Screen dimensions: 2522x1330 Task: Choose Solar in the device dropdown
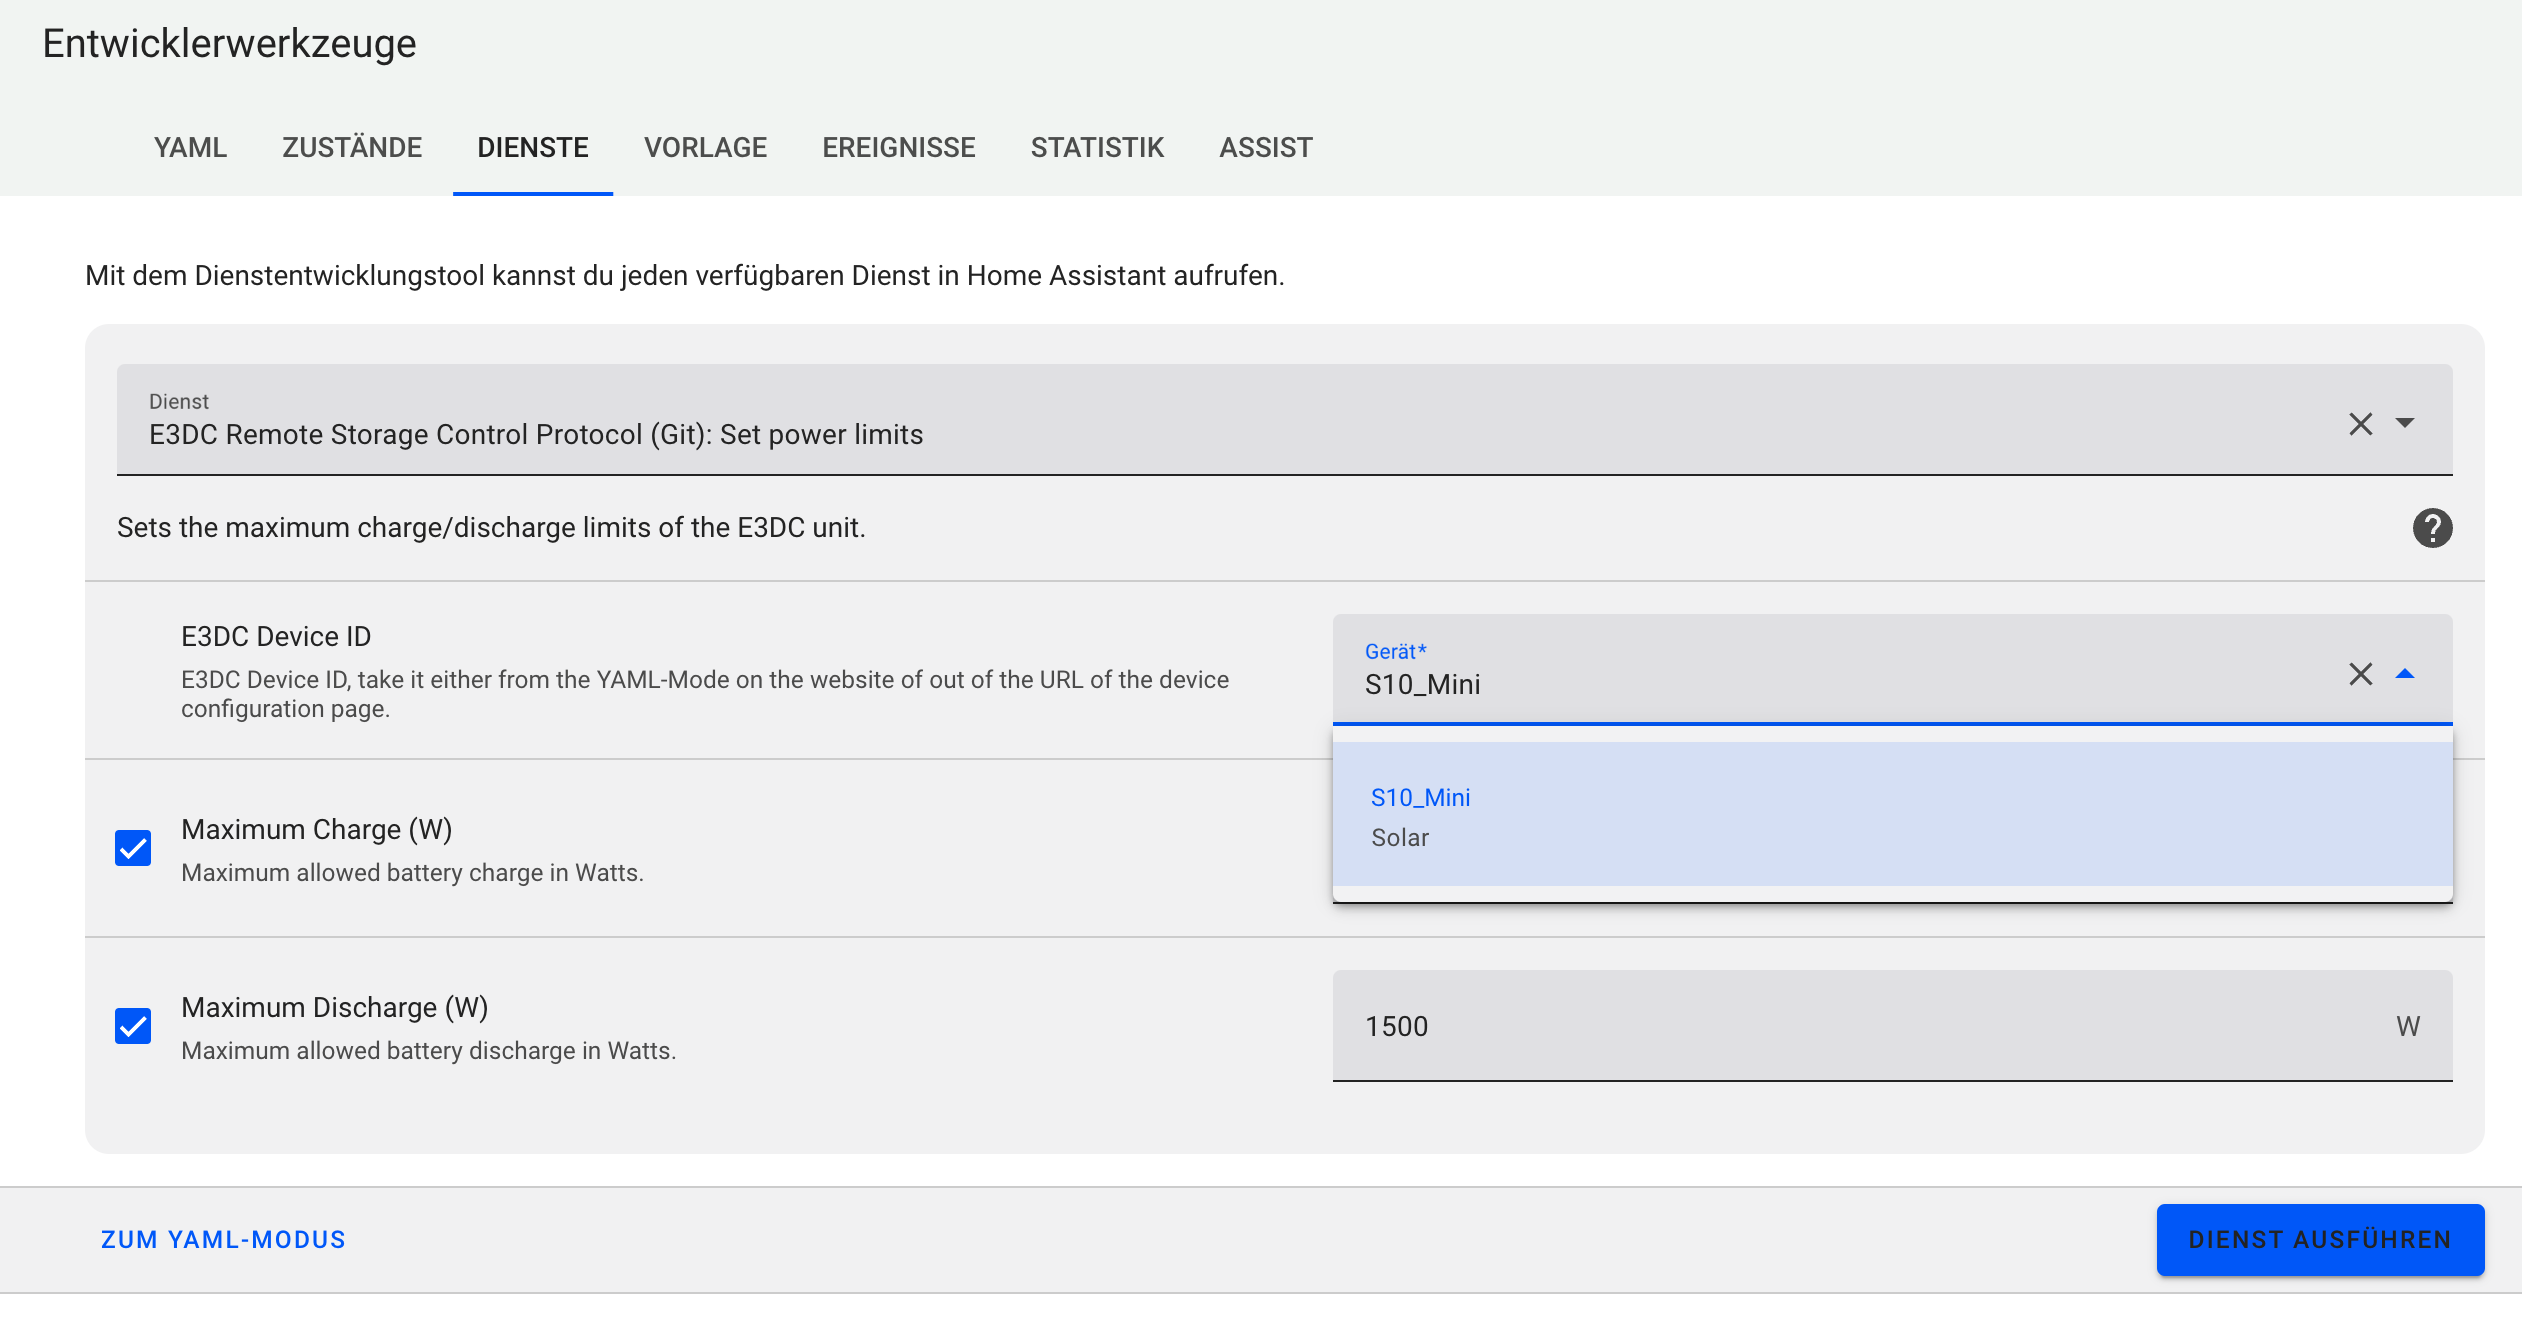tap(1400, 837)
